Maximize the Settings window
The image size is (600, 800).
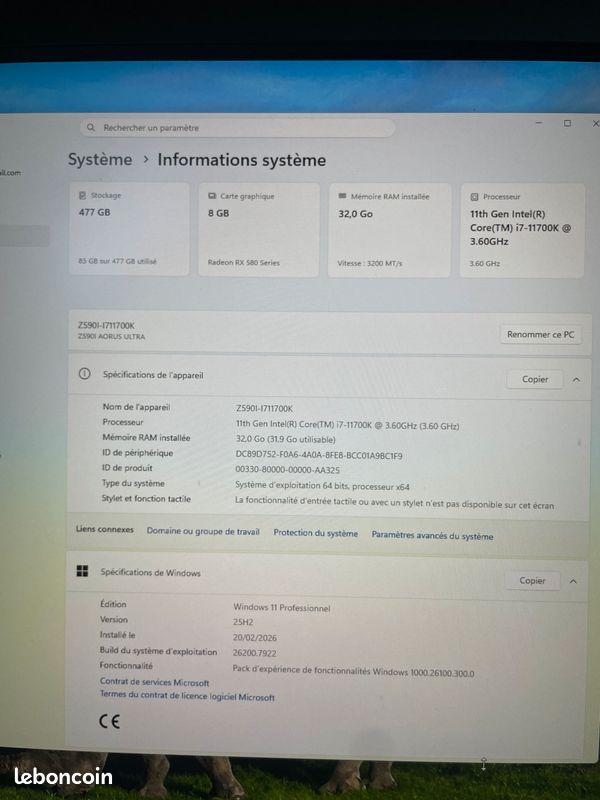tap(567, 123)
